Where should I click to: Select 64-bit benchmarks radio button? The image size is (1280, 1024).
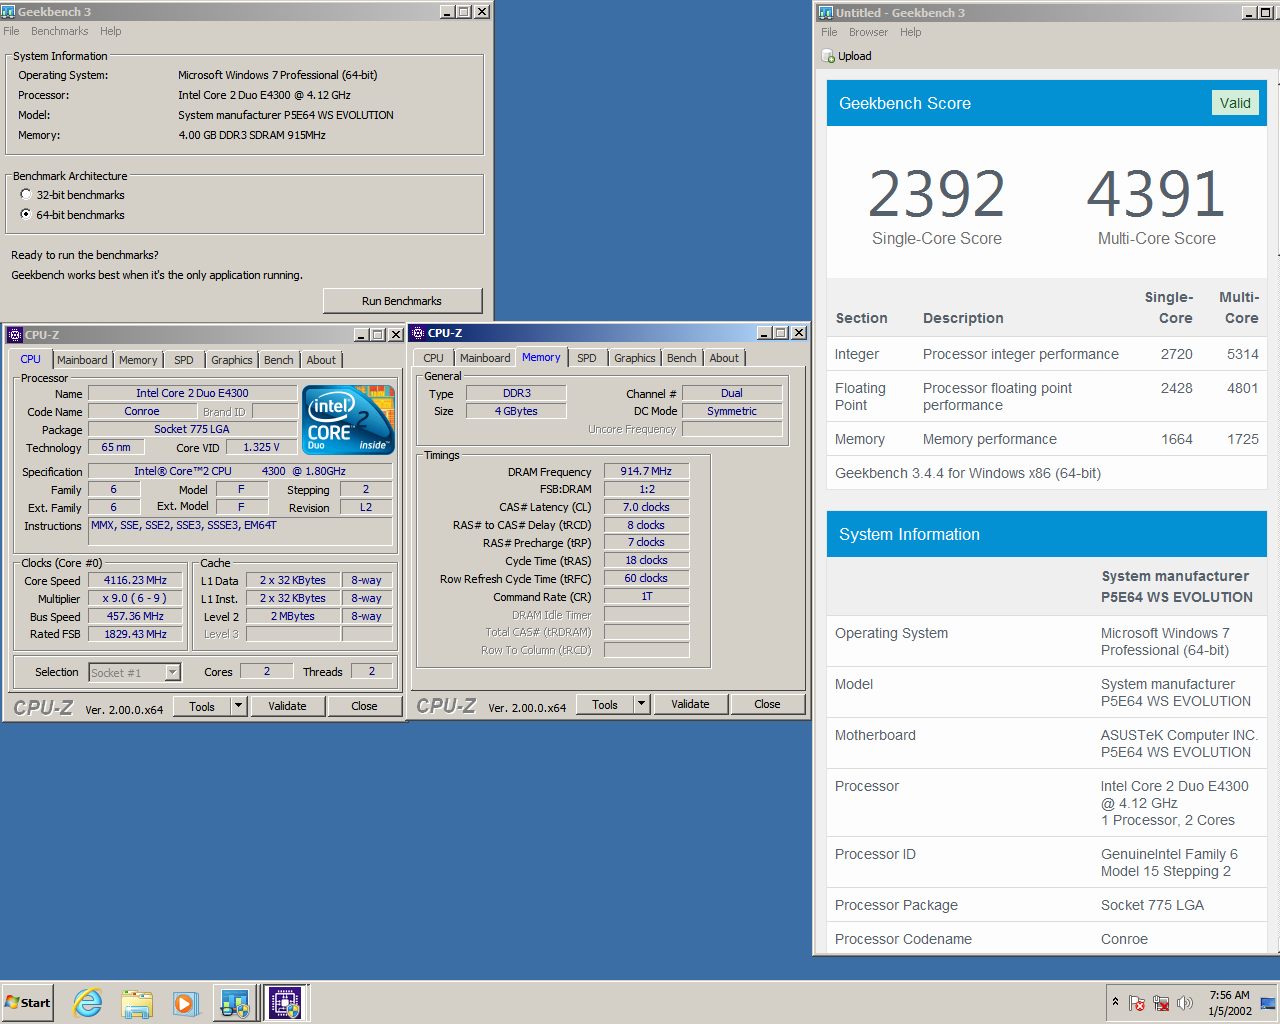point(26,215)
